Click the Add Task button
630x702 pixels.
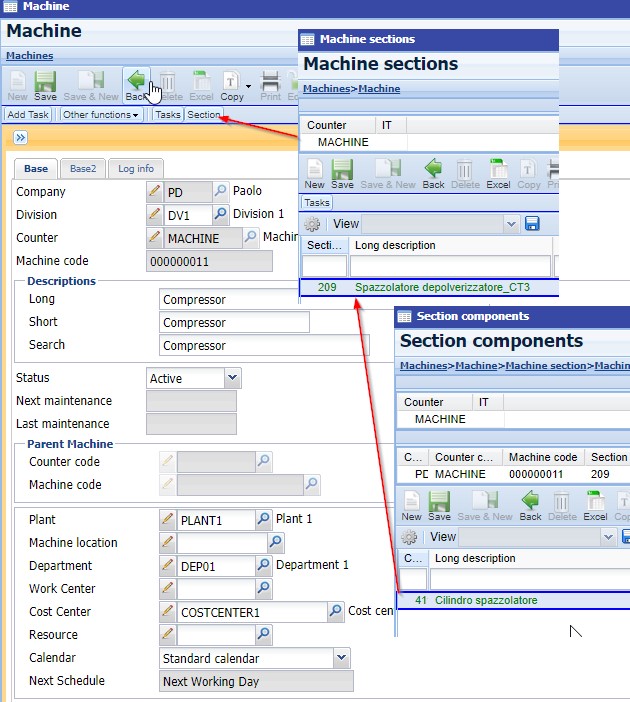tap(28, 115)
